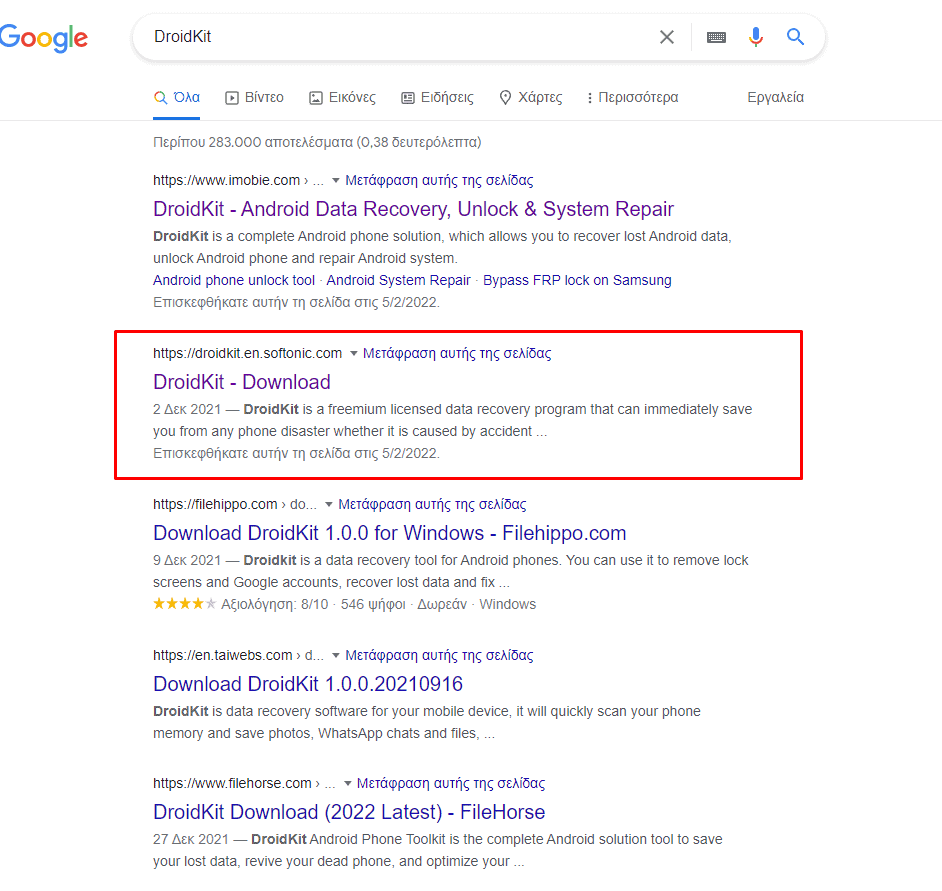
Task: Open DroidKit - Download softonic result
Action: click(241, 382)
